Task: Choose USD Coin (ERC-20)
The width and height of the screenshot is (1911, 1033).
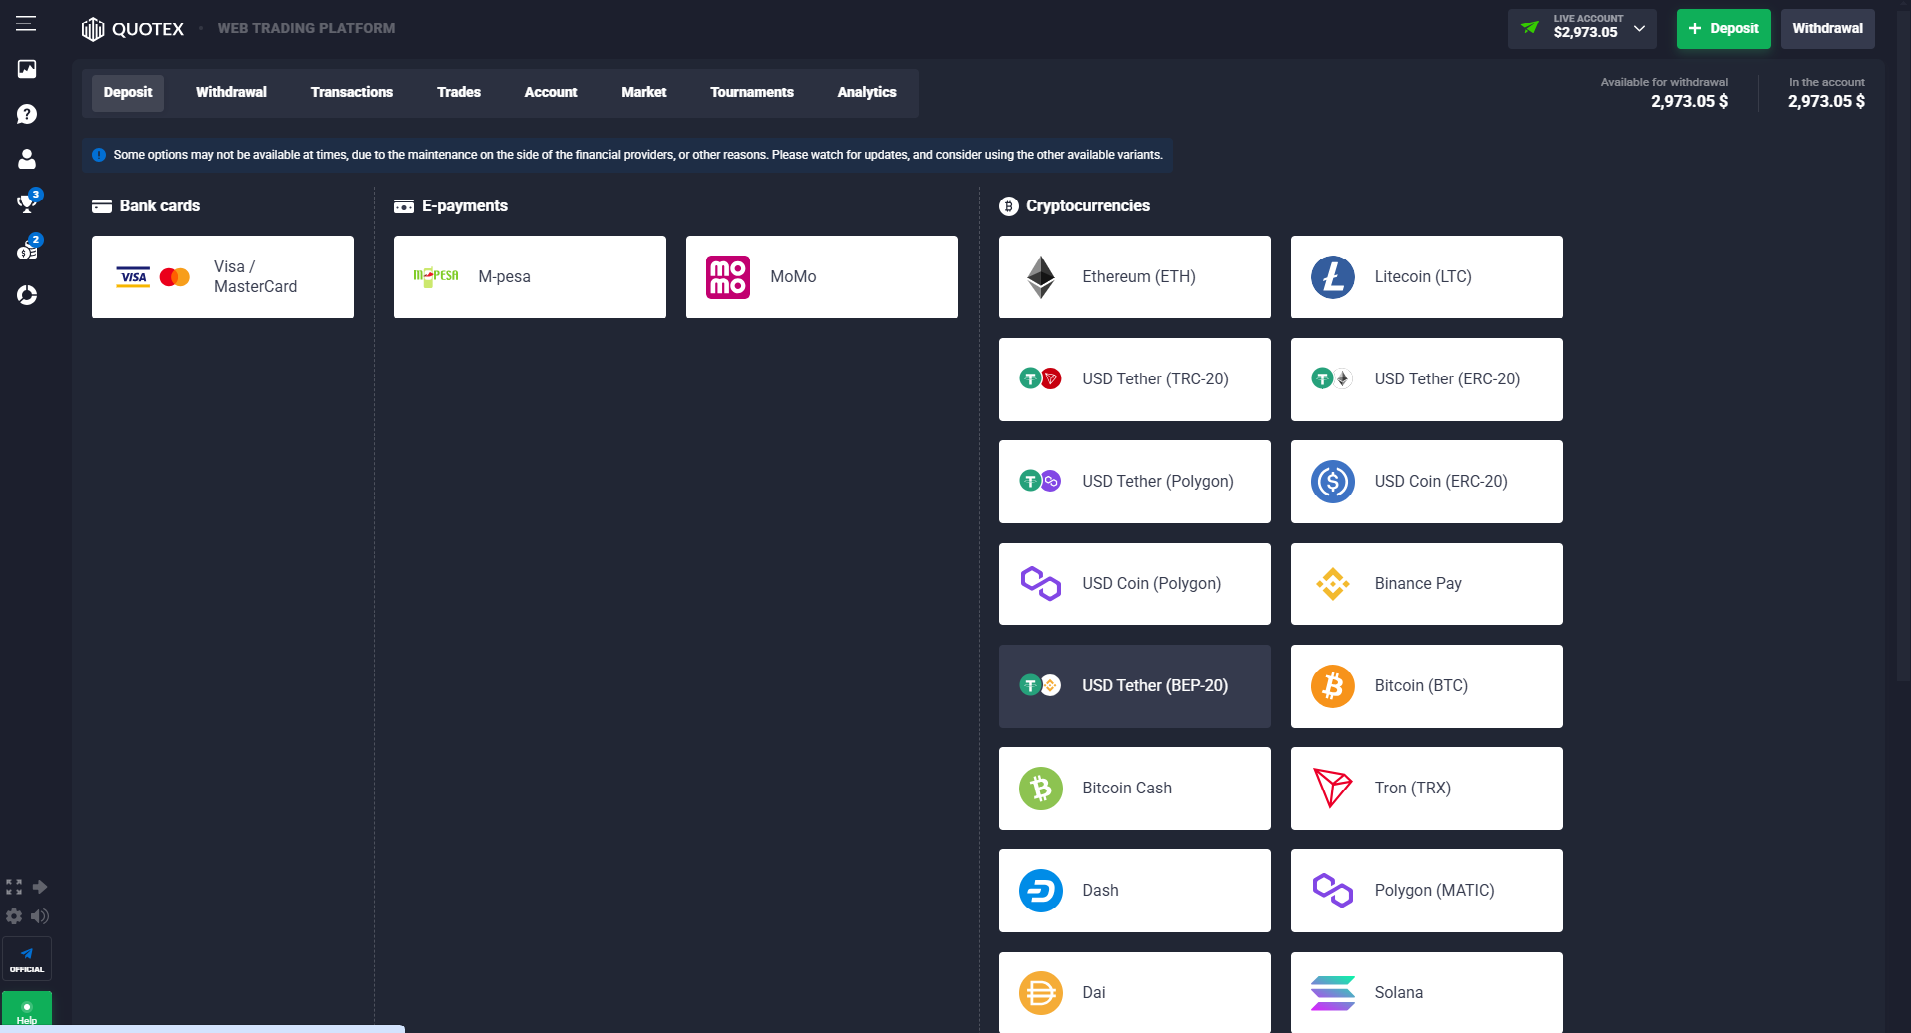Action: [1427, 481]
